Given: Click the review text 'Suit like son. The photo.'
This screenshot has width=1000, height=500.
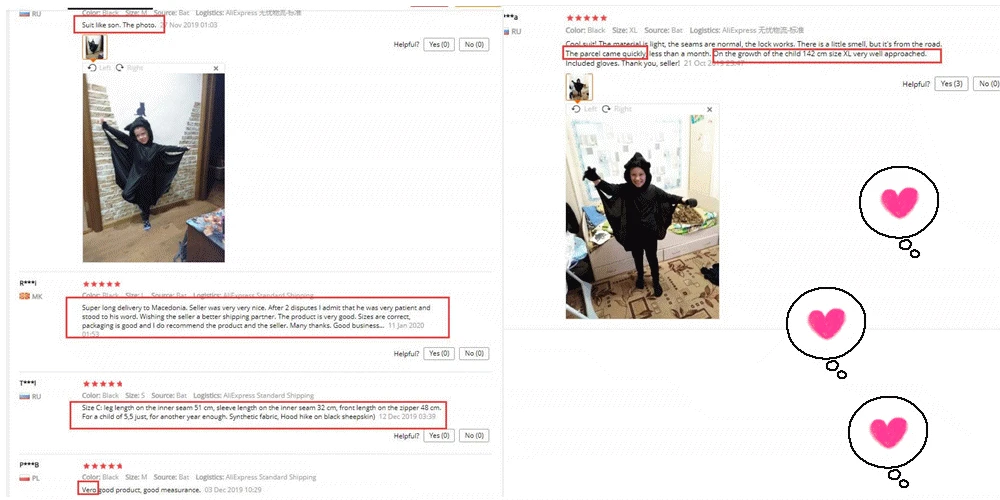Looking at the screenshot, I should [119, 25].
